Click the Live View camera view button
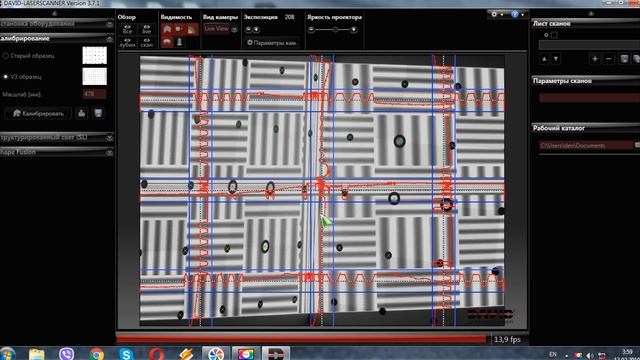Viewport: 640px width, 360px height. click(x=217, y=29)
